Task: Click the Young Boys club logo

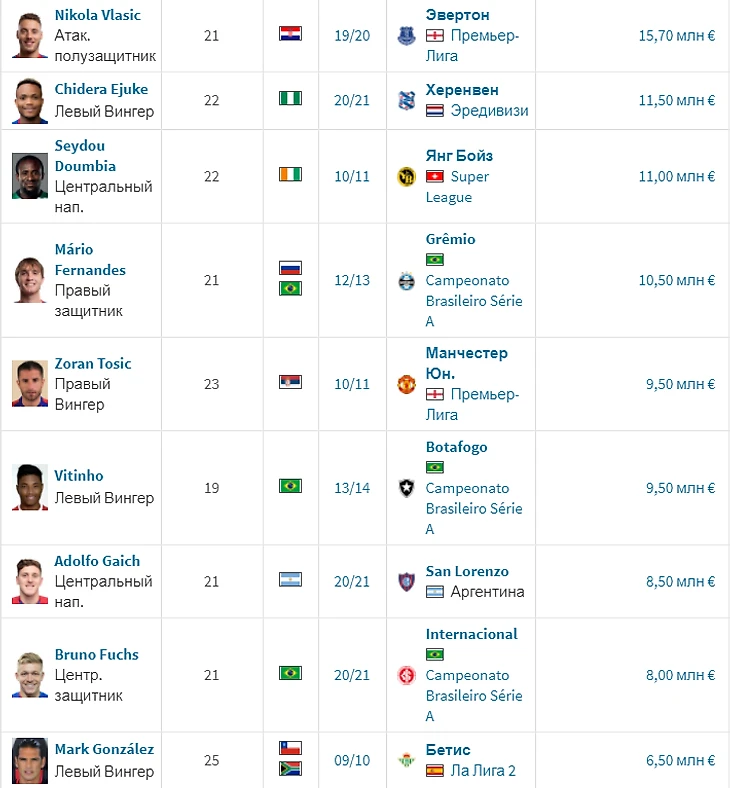Action: pyautogui.click(x=405, y=177)
